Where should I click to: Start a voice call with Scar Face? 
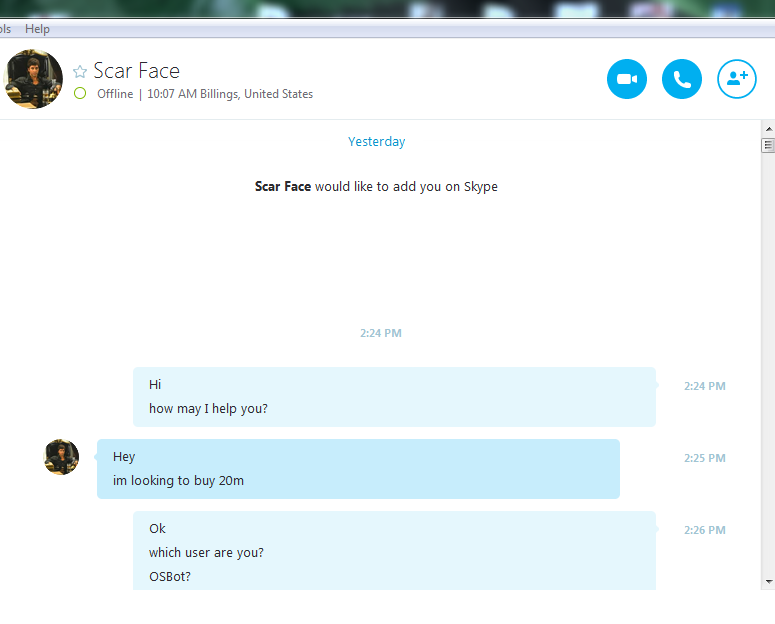(x=682, y=79)
